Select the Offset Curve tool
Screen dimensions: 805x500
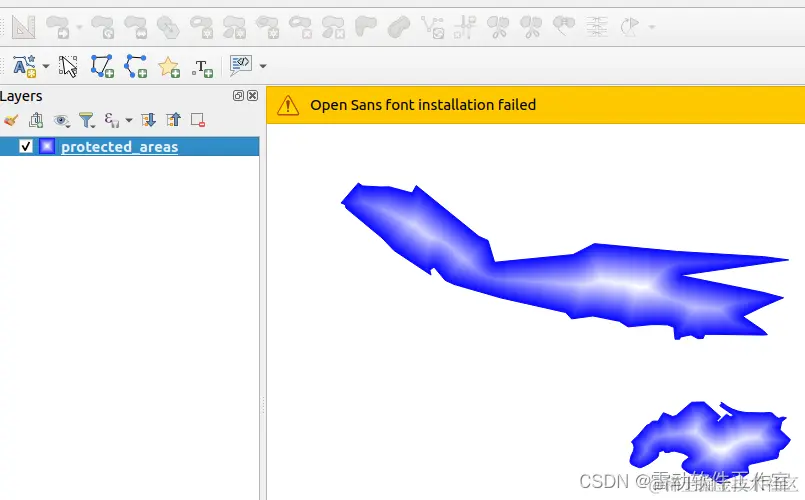pyautogui.click(x=399, y=27)
